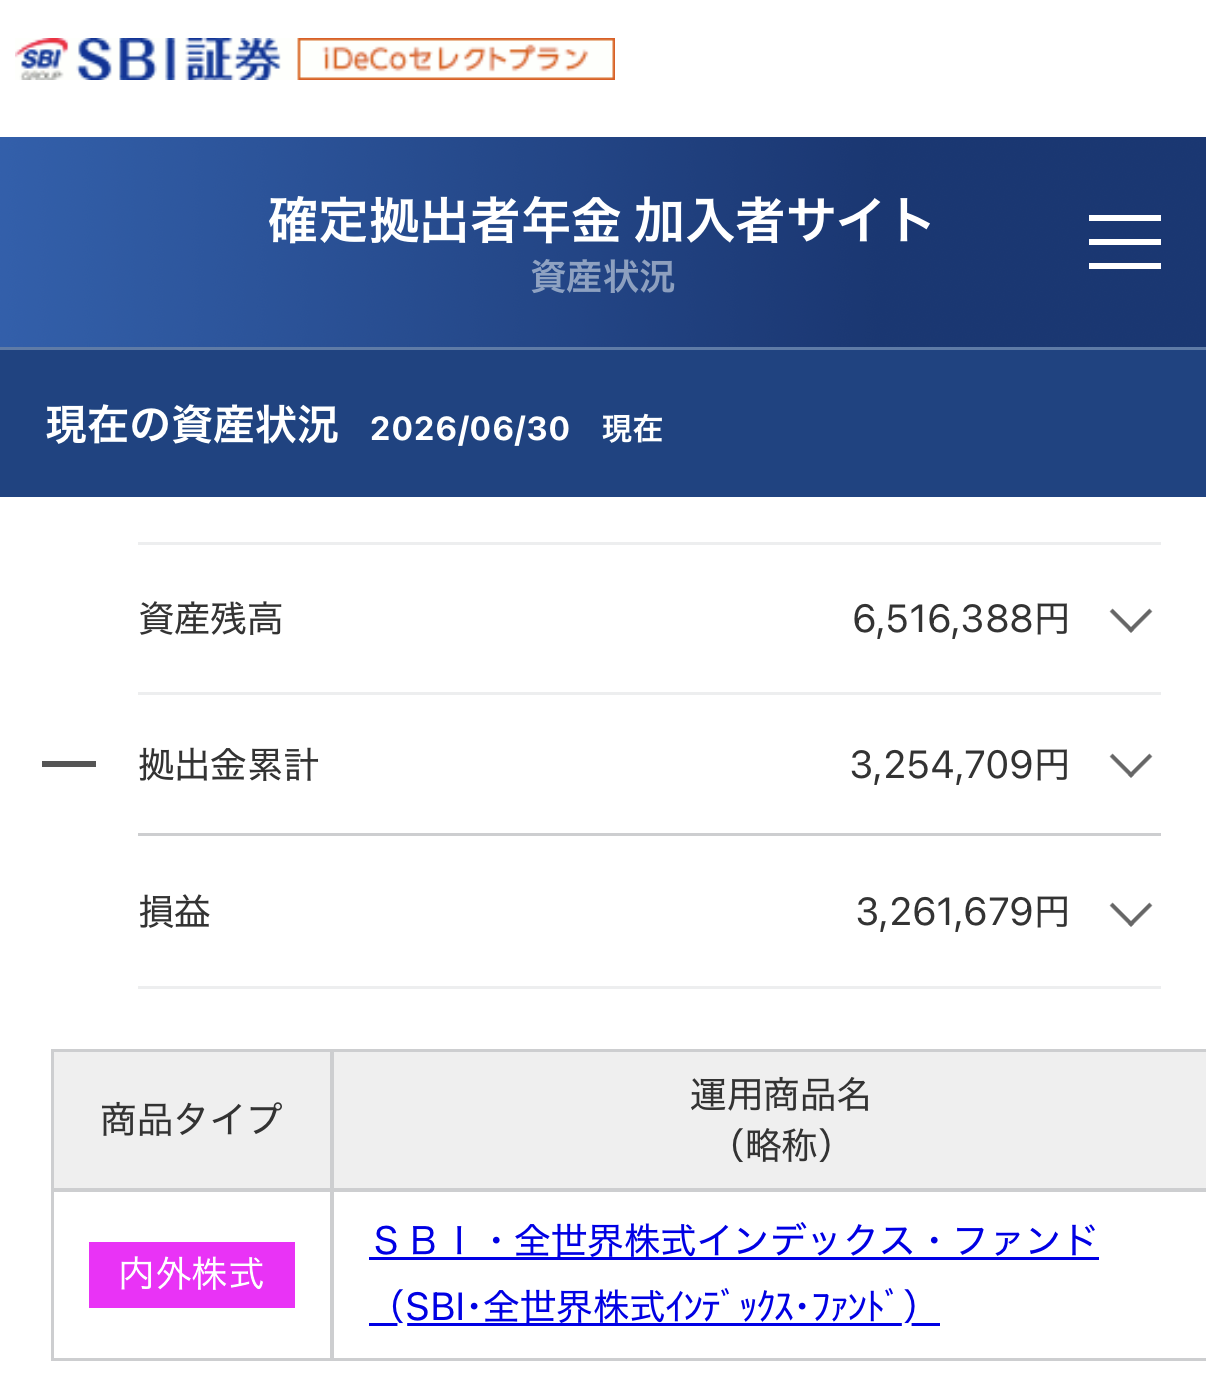Click the 3,254,709円 contribution amount
This screenshot has height=1379, width=1206.
click(x=960, y=765)
